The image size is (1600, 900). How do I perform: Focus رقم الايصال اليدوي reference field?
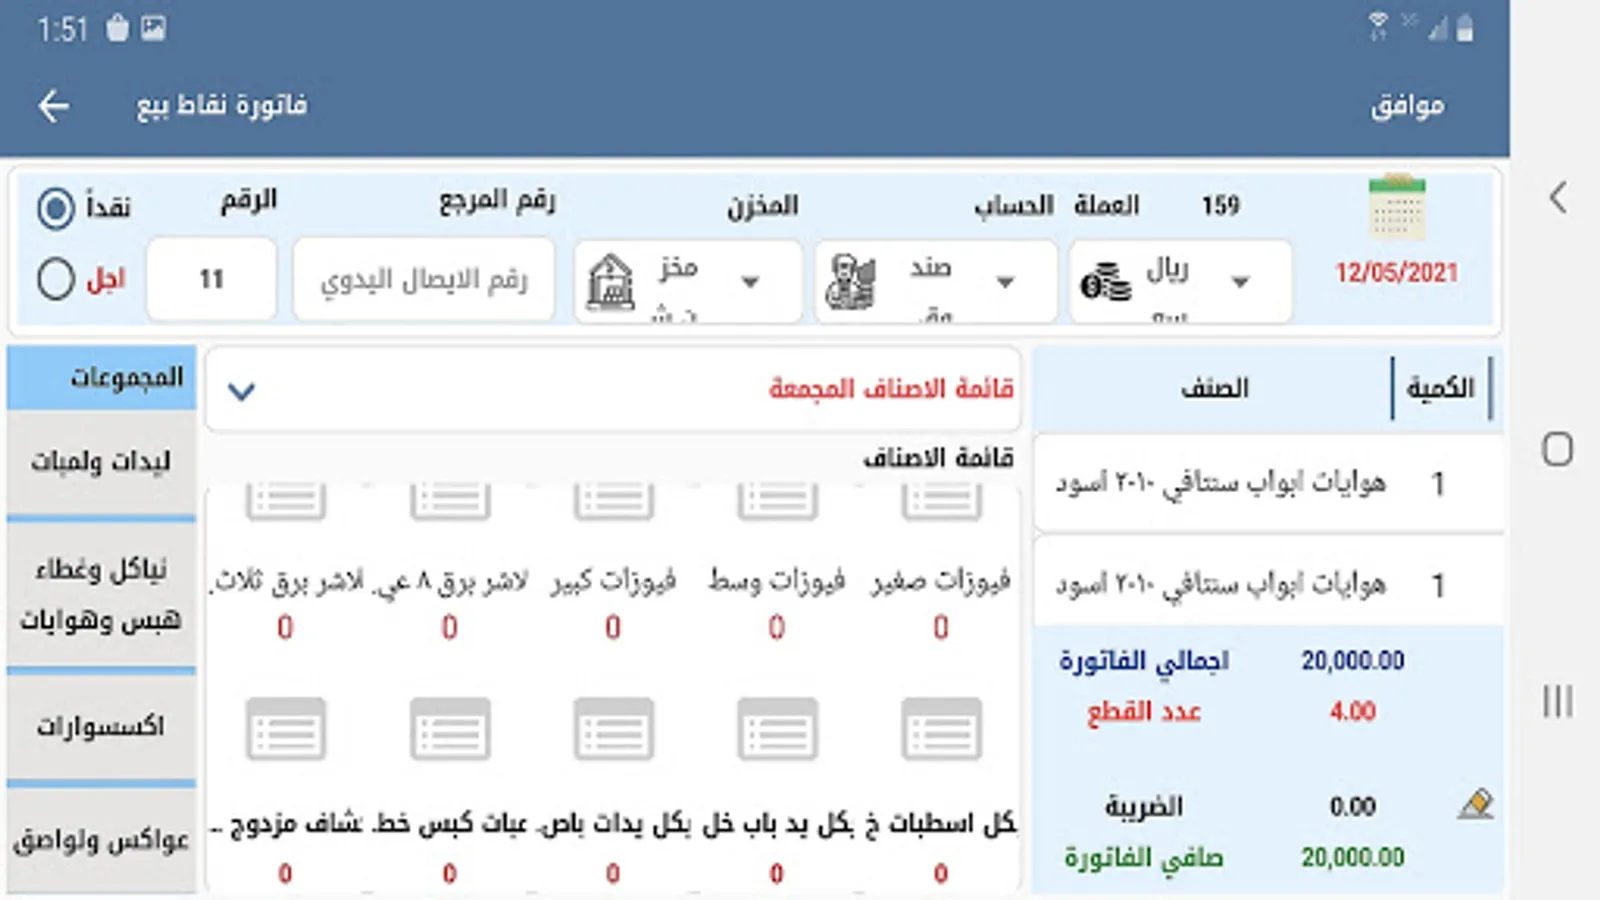tap(424, 279)
